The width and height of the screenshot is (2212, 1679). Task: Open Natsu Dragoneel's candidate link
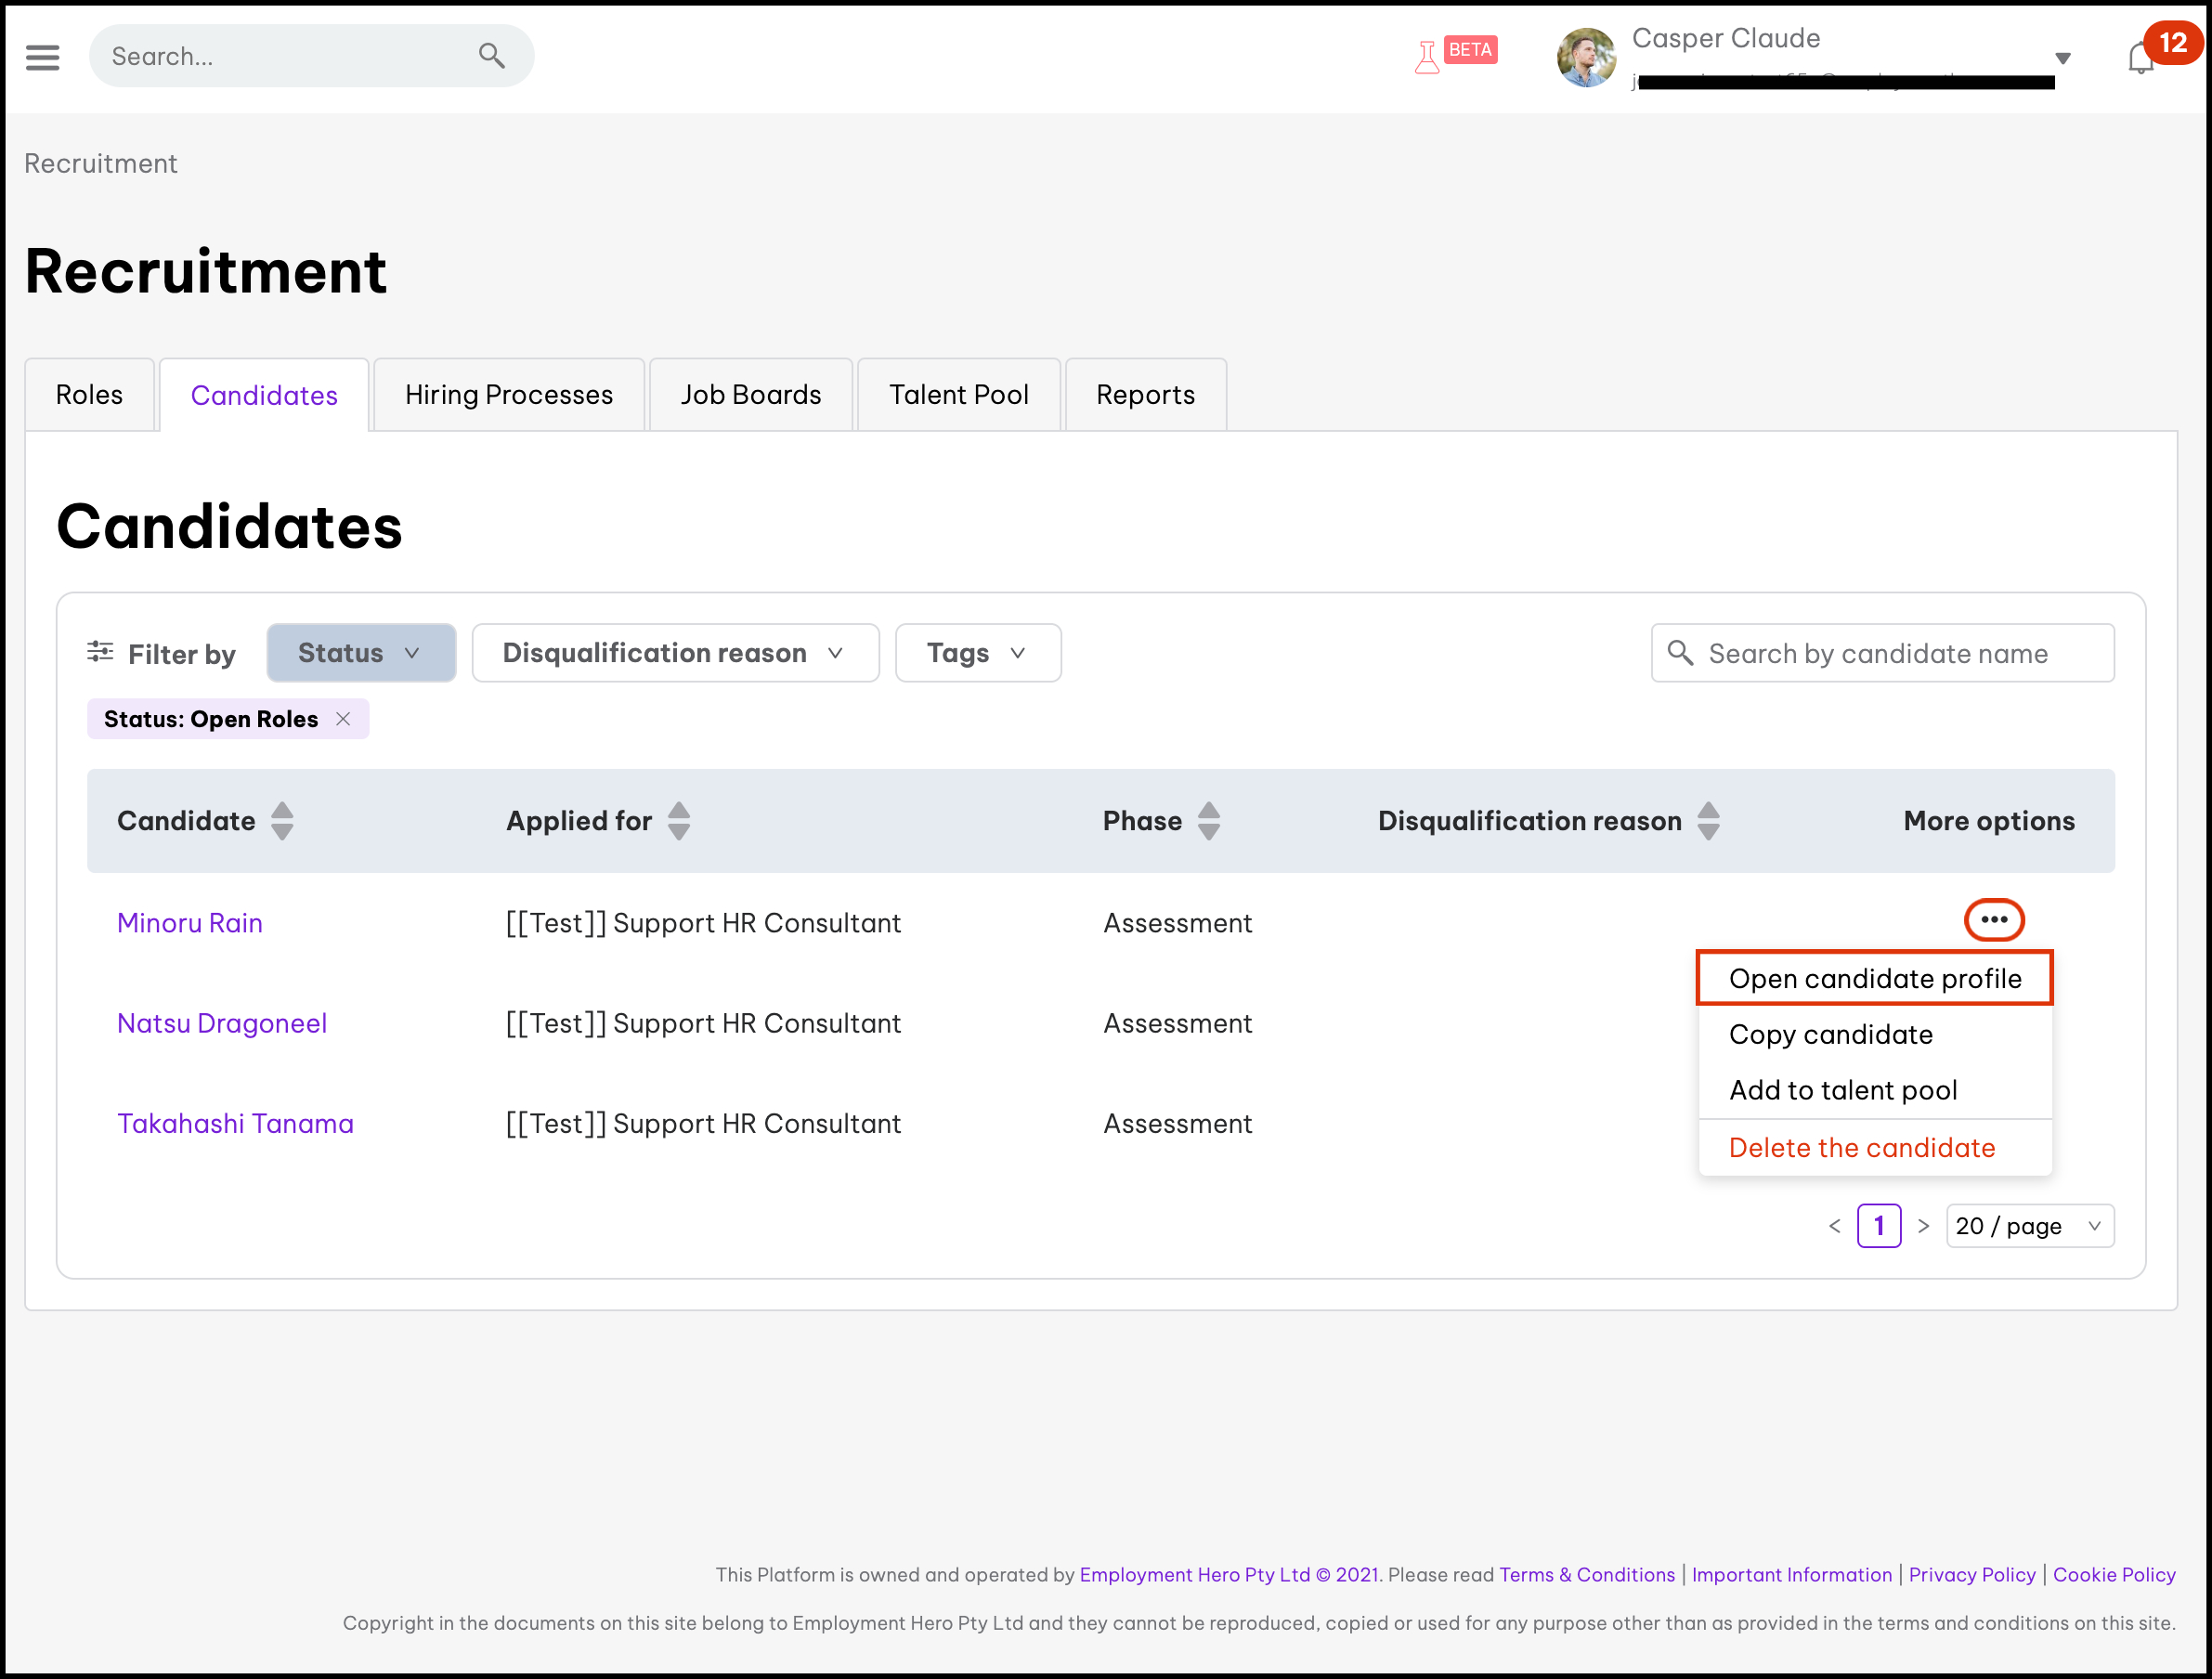pos(222,1023)
